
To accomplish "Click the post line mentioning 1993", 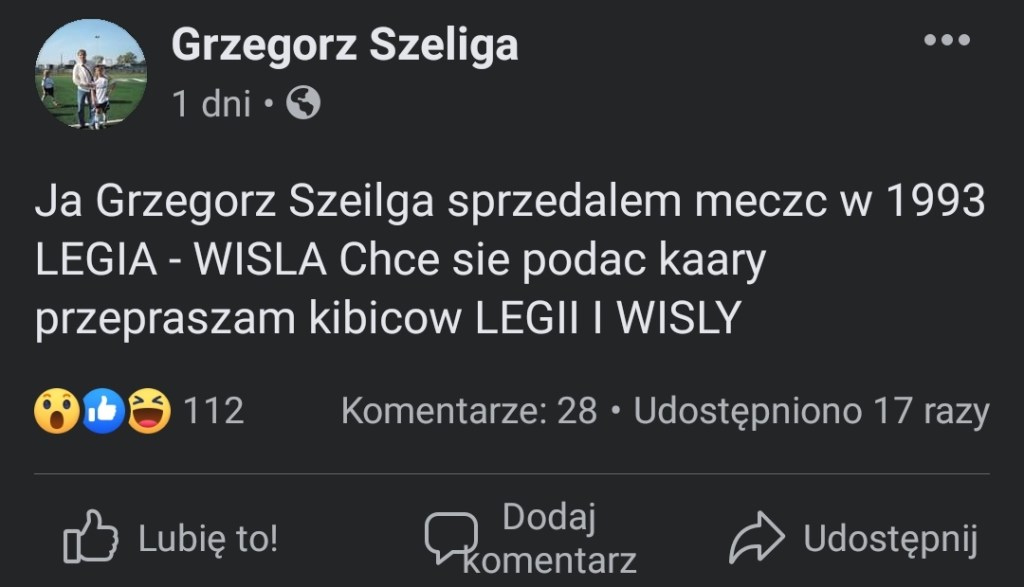I will pyautogui.click(x=510, y=203).
